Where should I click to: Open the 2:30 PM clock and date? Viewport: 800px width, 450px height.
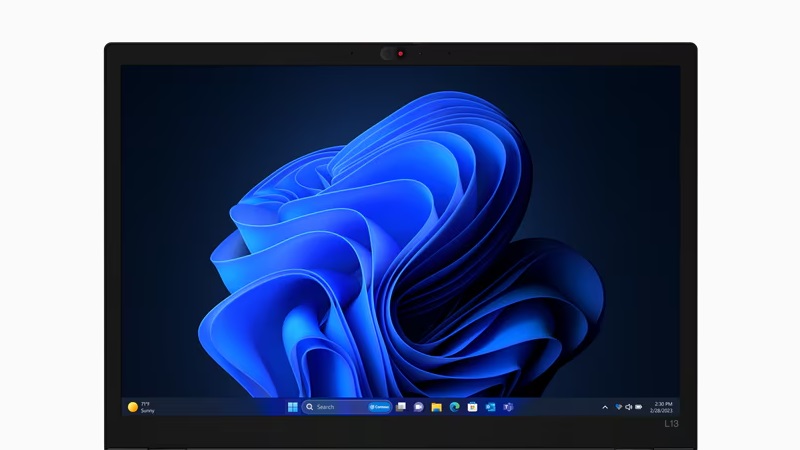coord(661,407)
